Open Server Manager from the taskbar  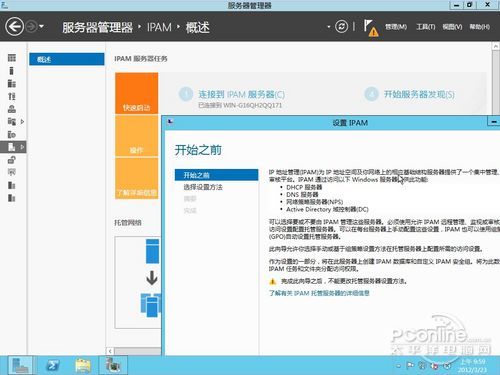20,365
